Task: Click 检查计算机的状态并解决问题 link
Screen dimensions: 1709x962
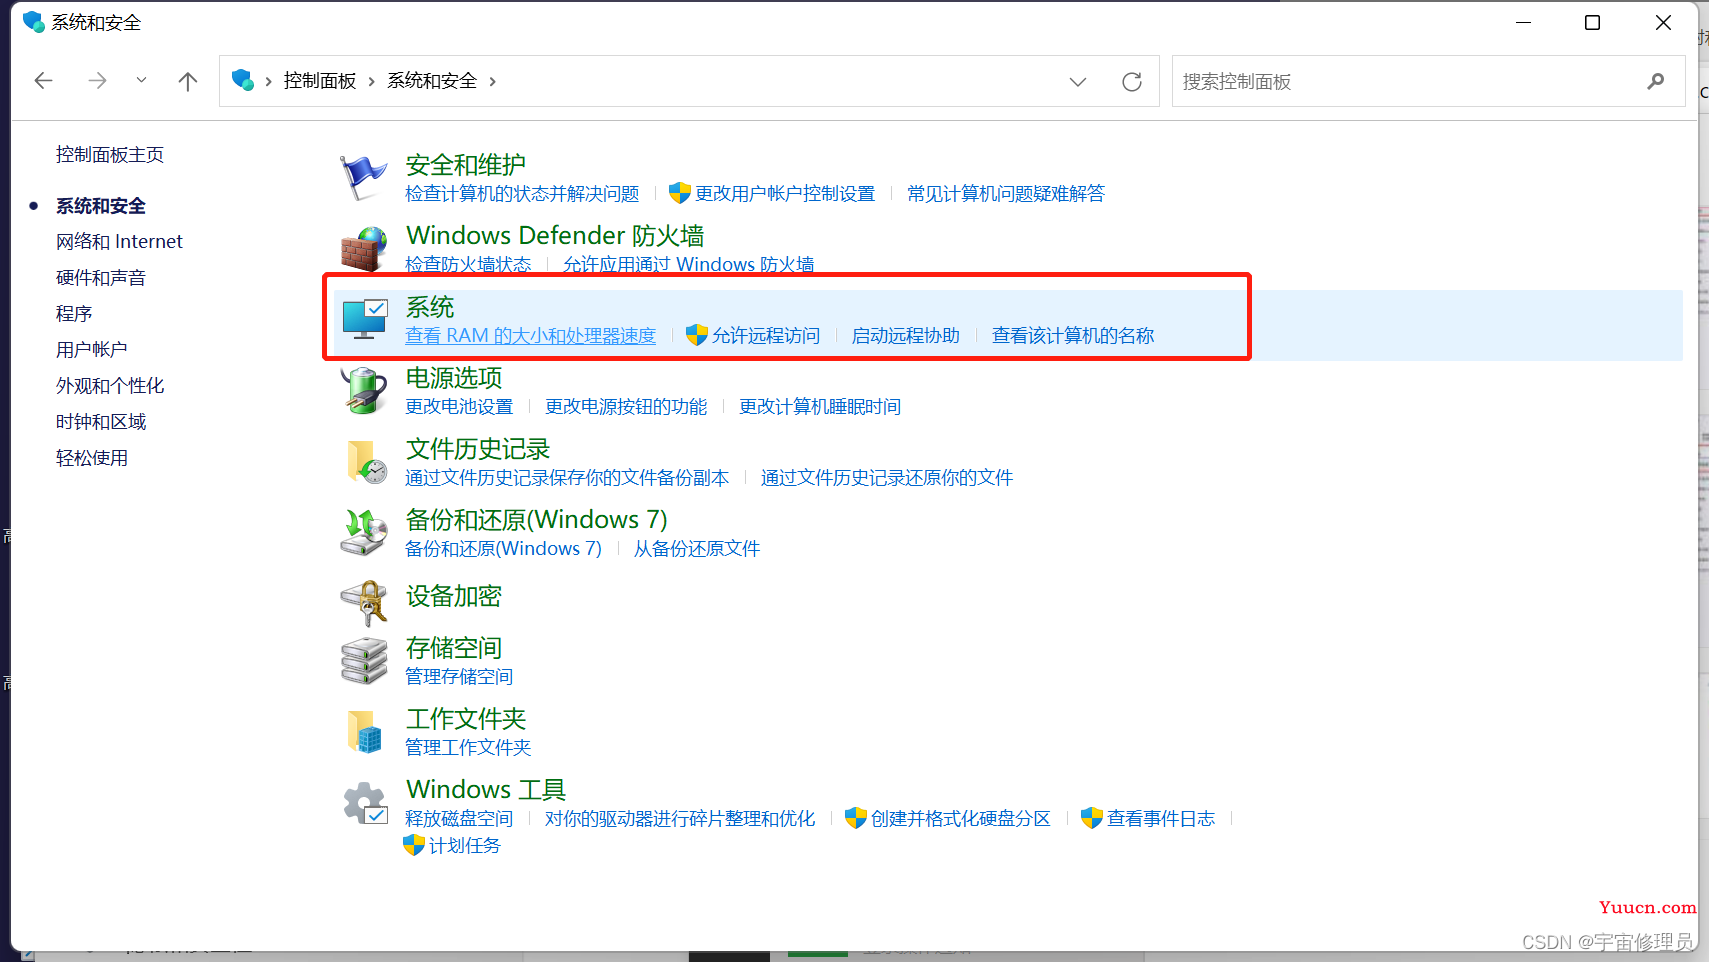Action: (522, 193)
